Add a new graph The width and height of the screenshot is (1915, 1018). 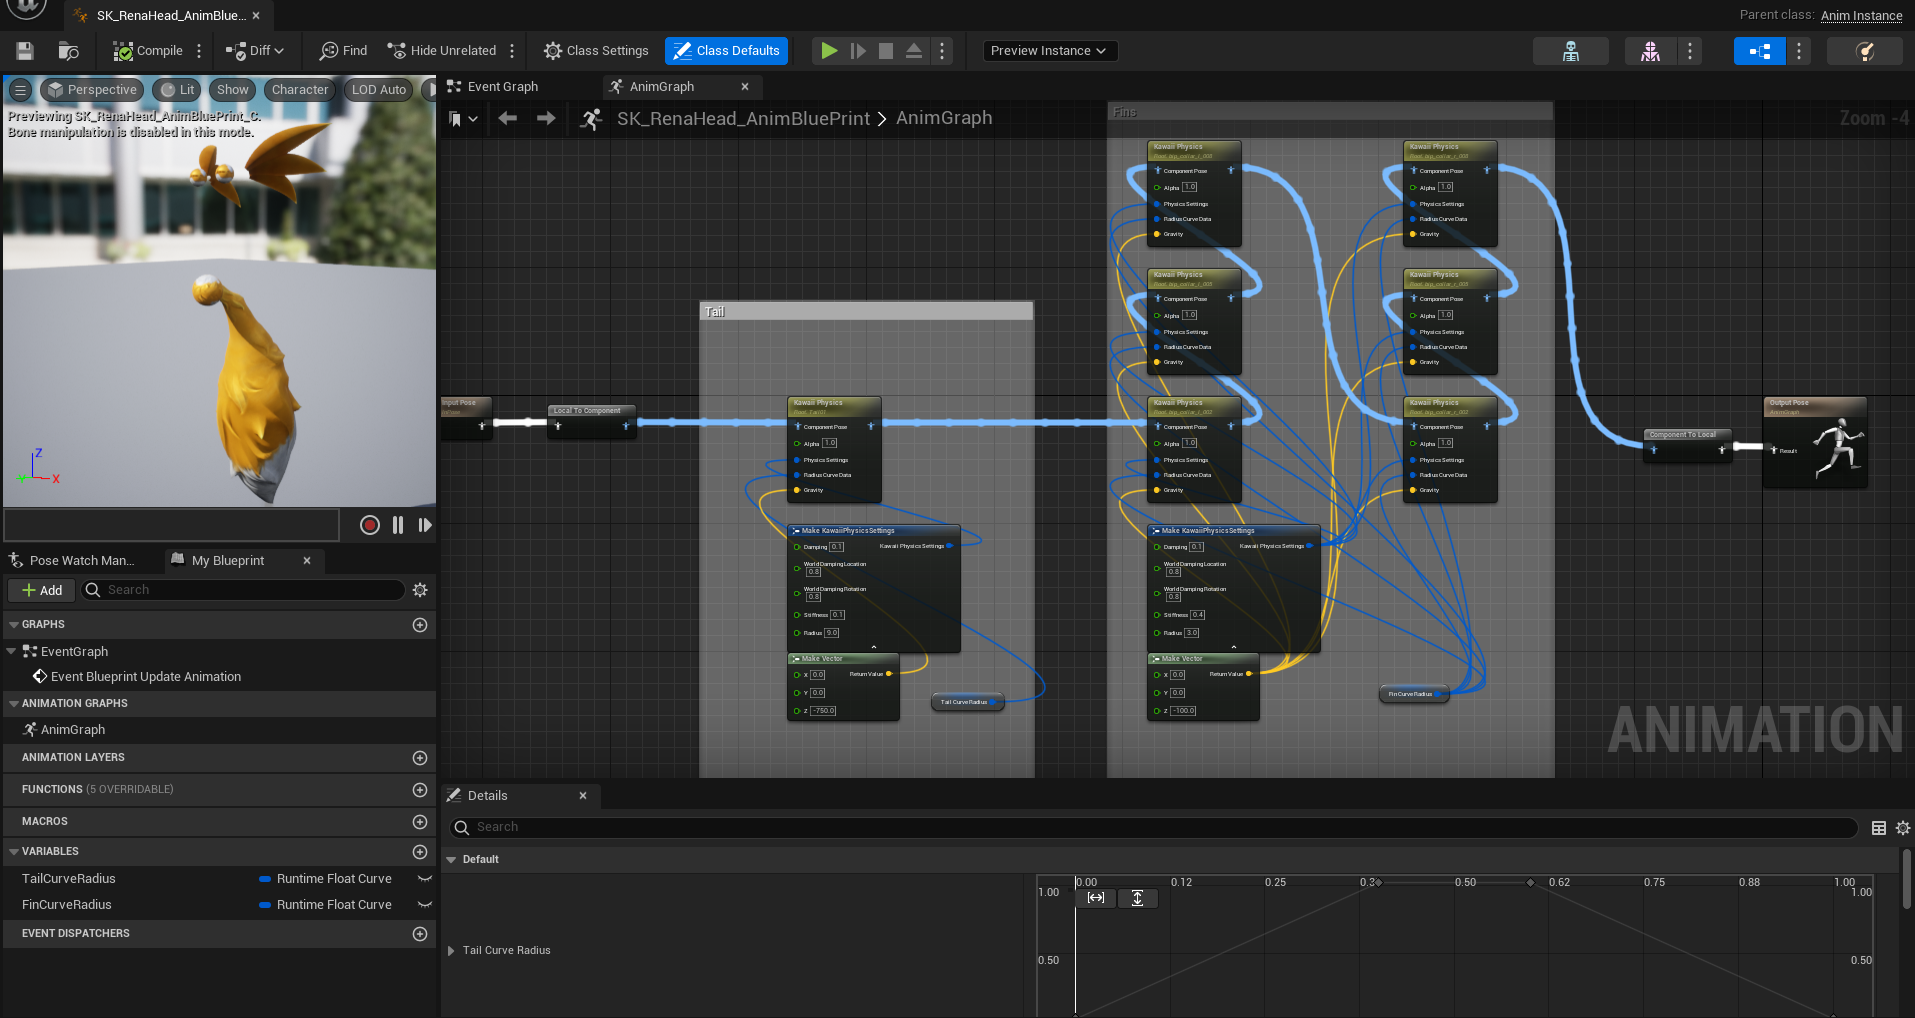[x=420, y=625]
